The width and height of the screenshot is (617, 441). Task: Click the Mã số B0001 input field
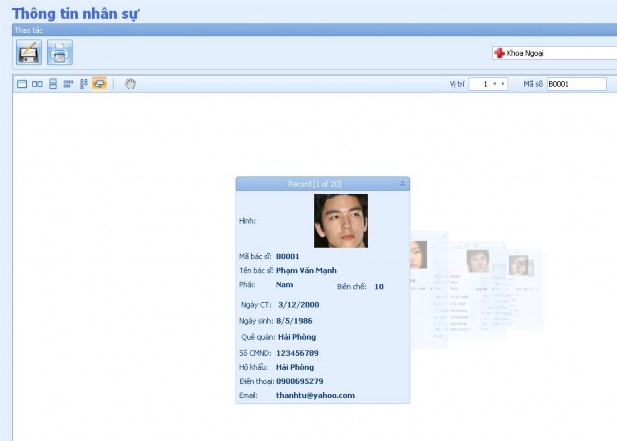[x=575, y=84]
